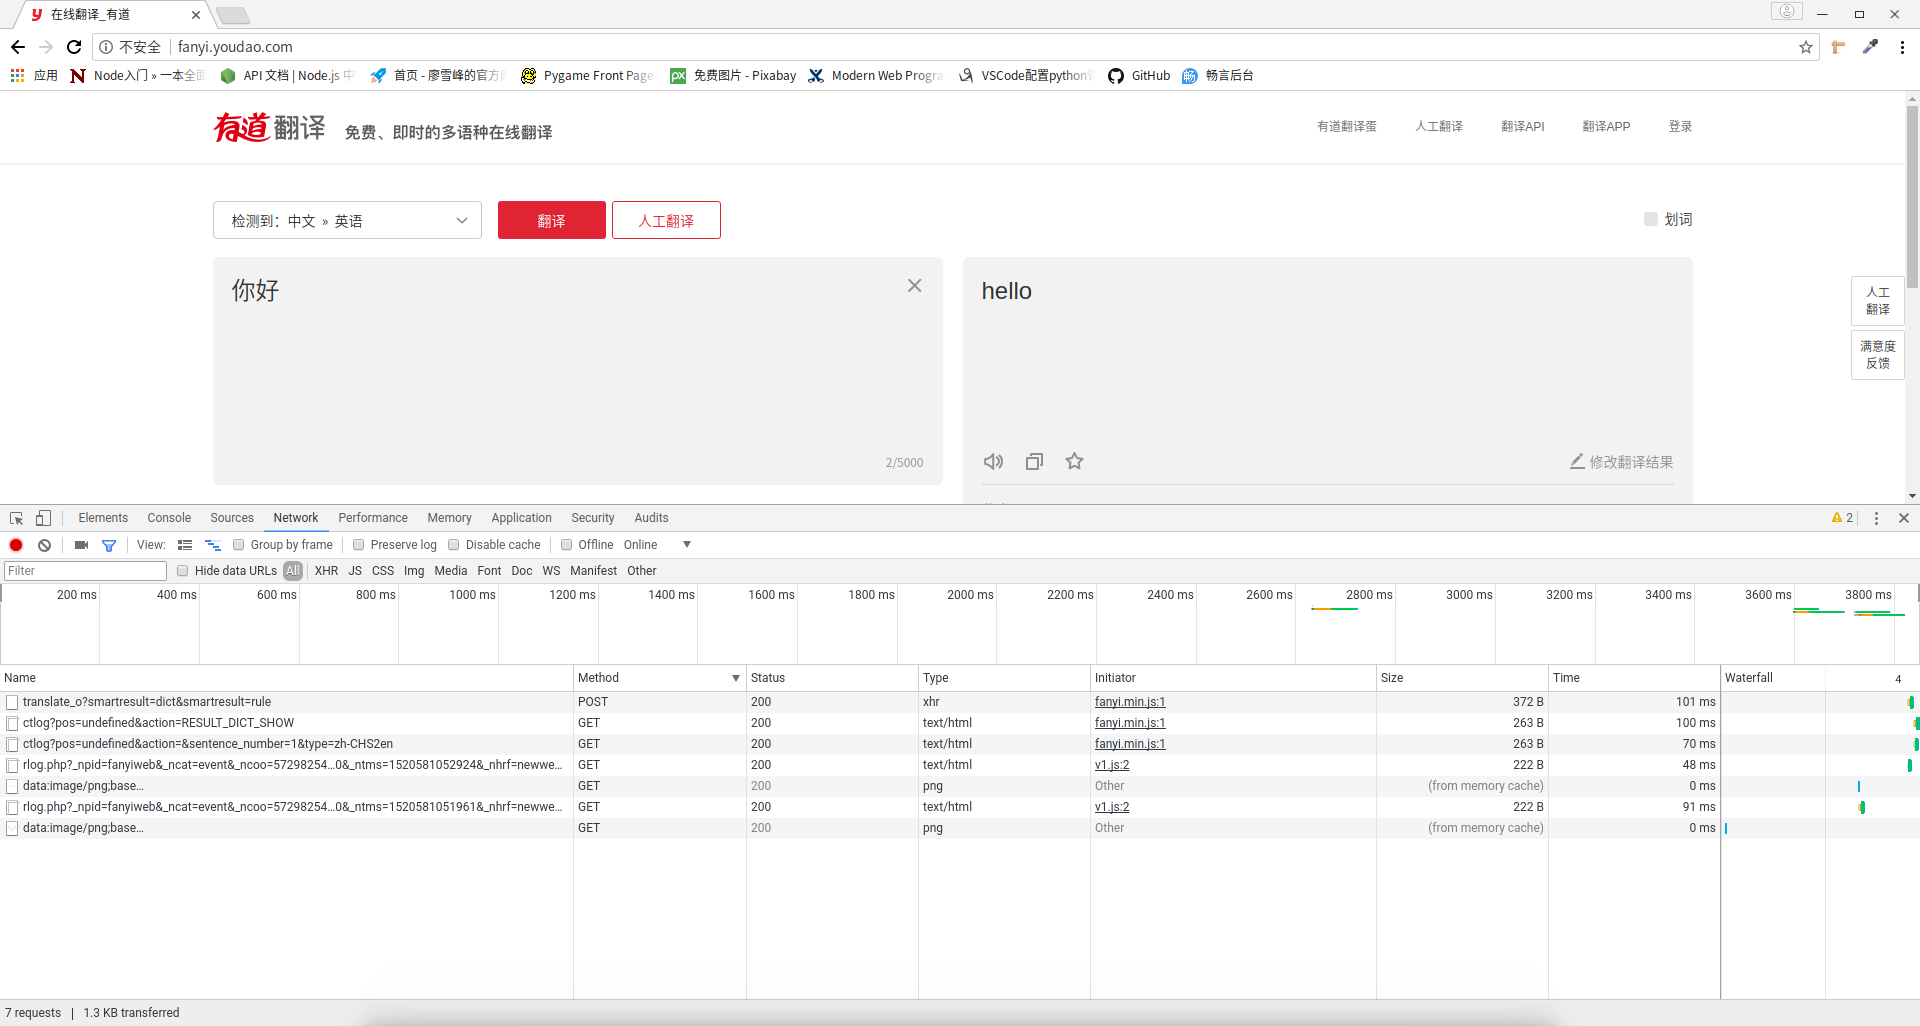Select the first data:image/png row checkbox
This screenshot has width=1920, height=1026.
coord(12,786)
